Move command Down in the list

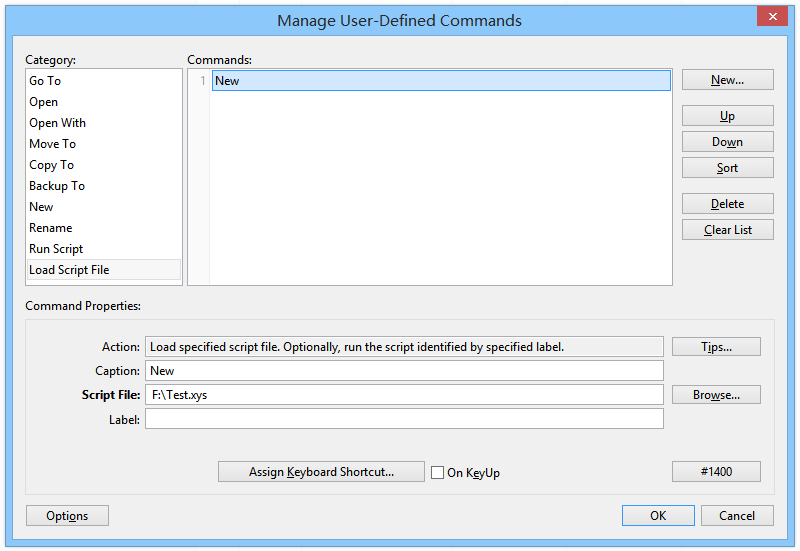[727, 142]
